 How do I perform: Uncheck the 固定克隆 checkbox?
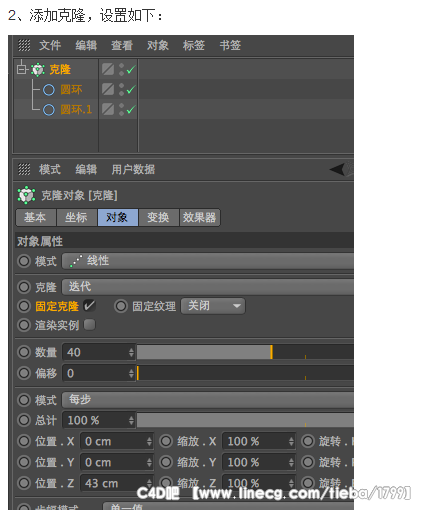[x=89, y=306]
